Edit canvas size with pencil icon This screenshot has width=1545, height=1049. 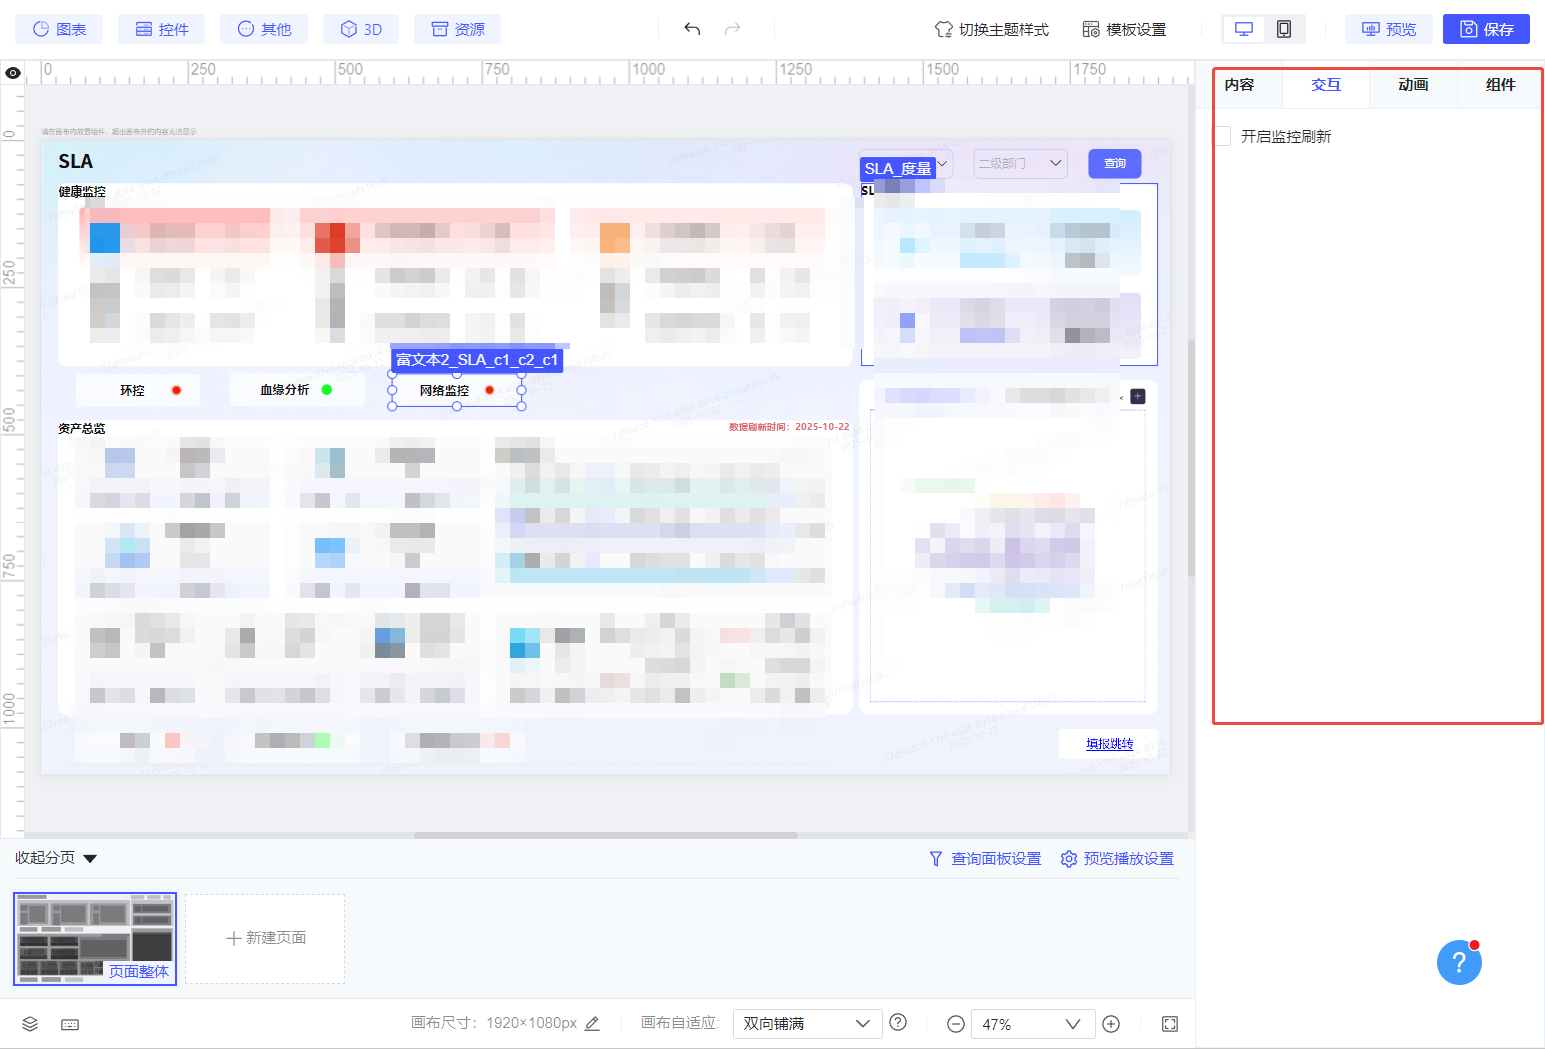(592, 1023)
